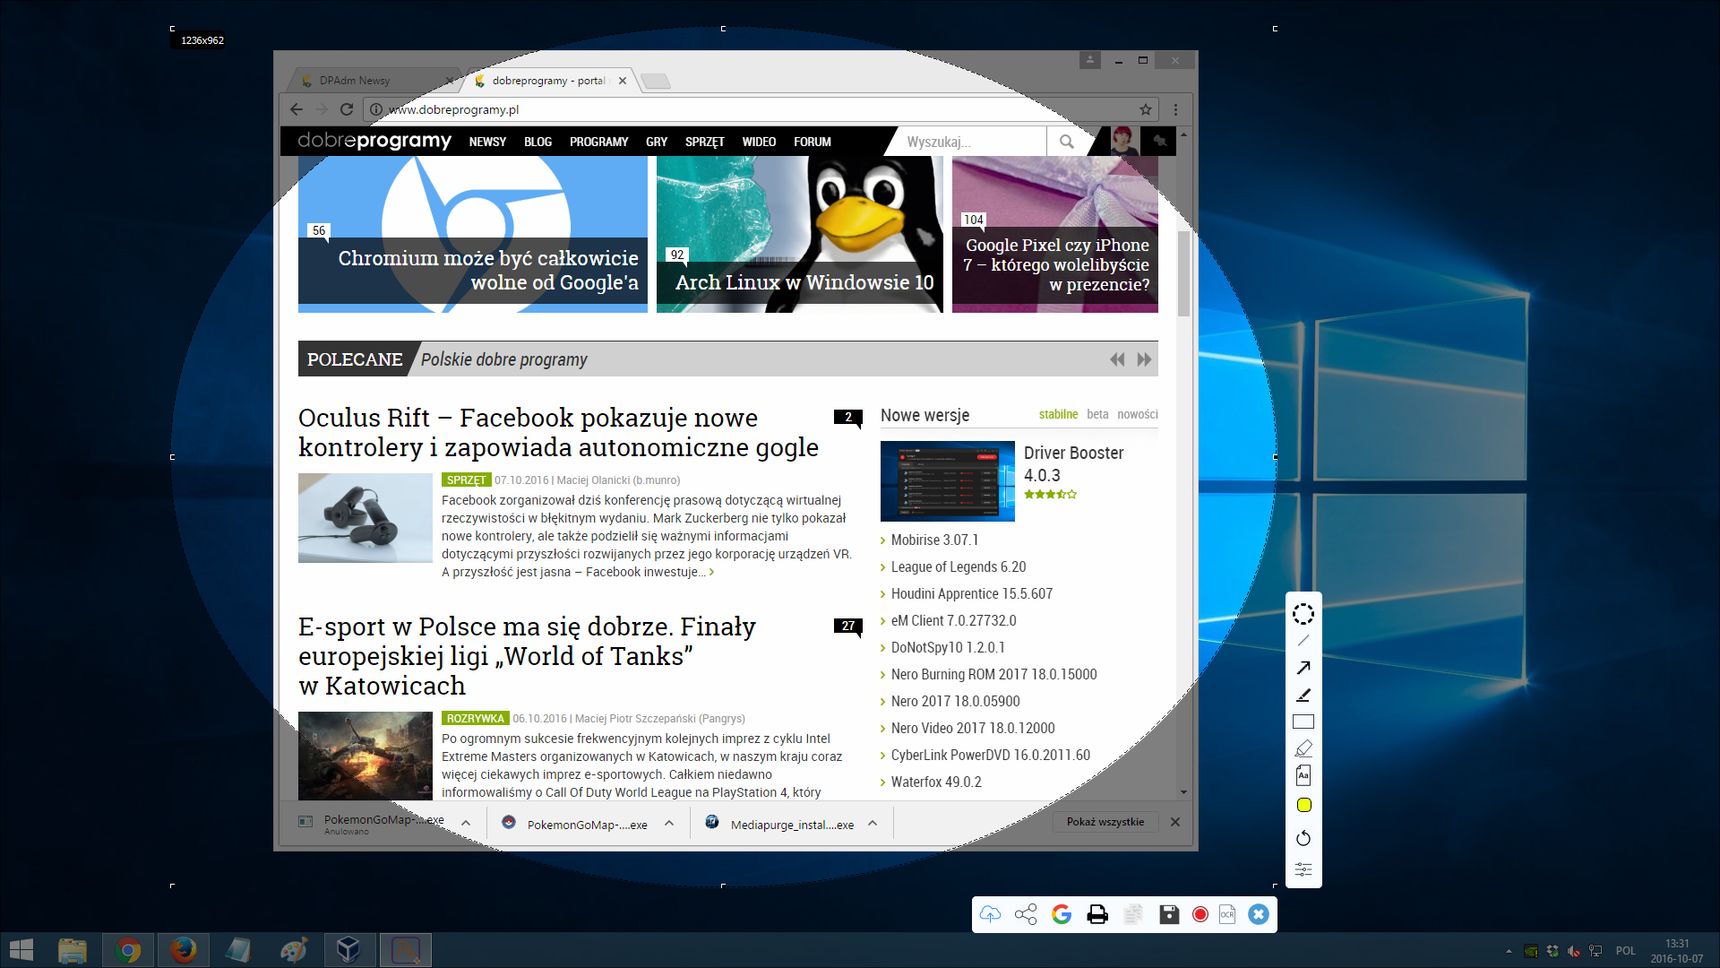Upload screenshot to the cloud
Viewport: 1720px width, 968px height.
(x=990, y=914)
